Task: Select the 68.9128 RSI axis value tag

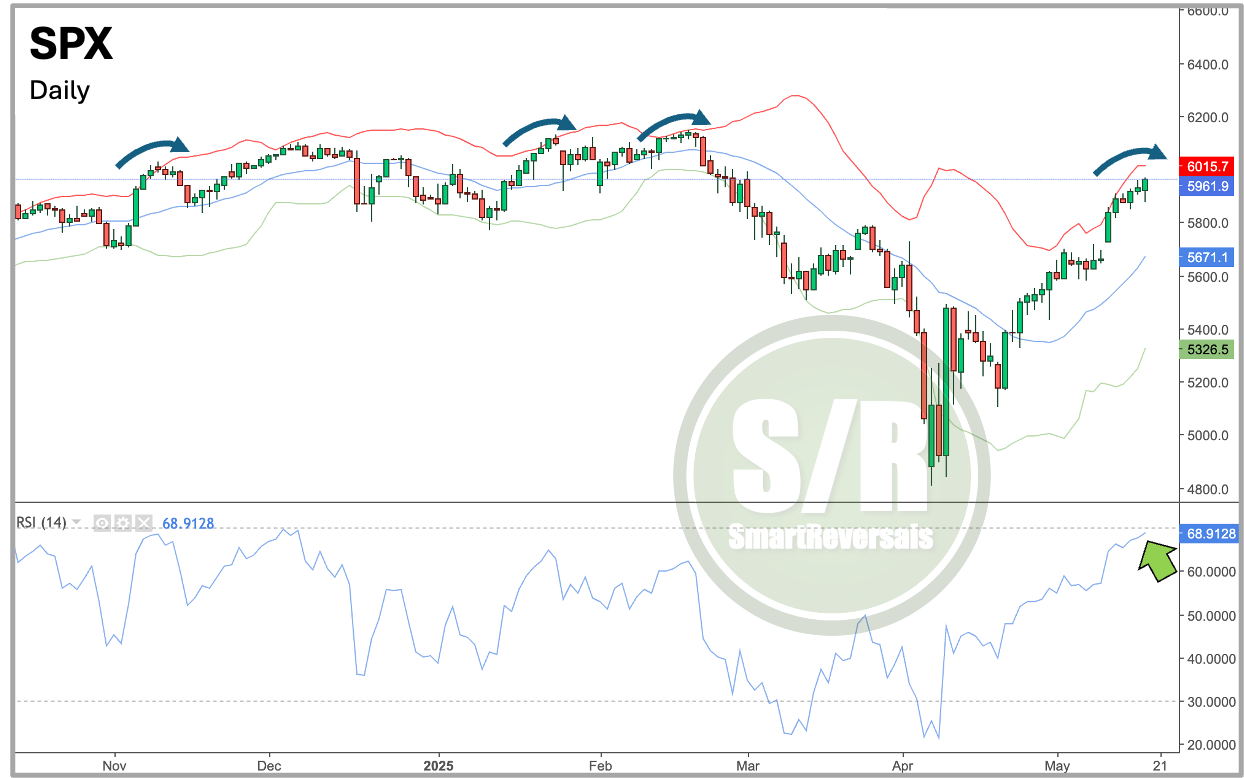Action: [1210, 534]
